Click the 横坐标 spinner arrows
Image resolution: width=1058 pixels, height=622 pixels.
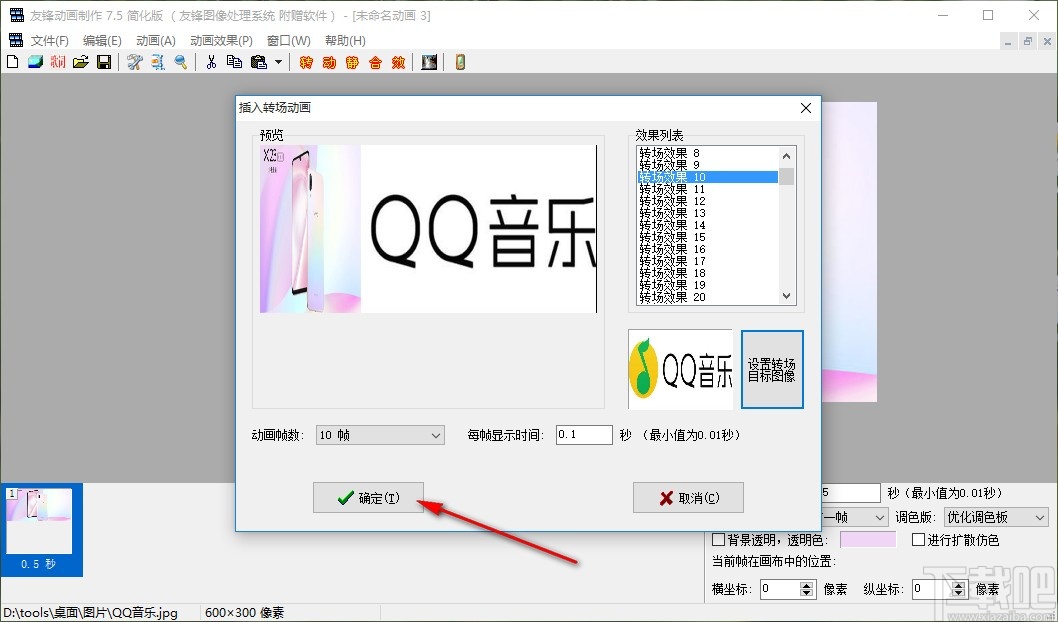click(807, 590)
